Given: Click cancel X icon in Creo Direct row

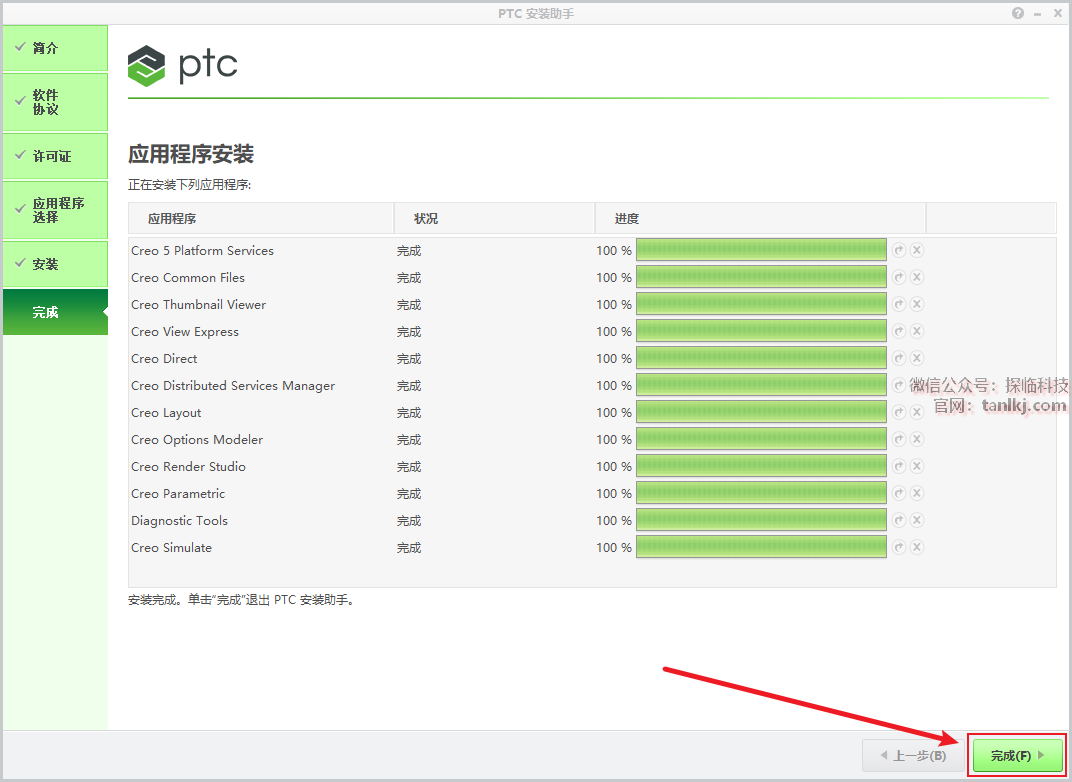Looking at the screenshot, I should tap(917, 358).
